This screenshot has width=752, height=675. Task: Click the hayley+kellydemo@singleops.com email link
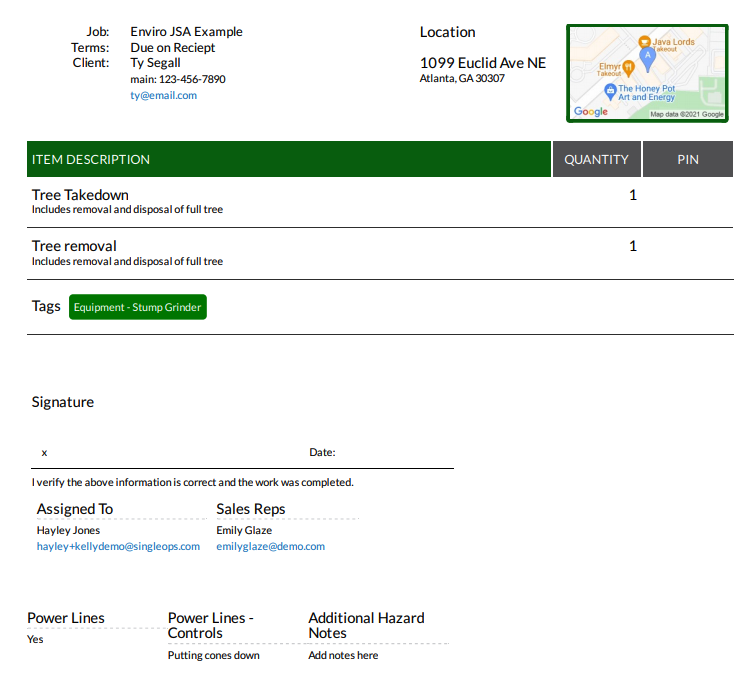coord(118,546)
